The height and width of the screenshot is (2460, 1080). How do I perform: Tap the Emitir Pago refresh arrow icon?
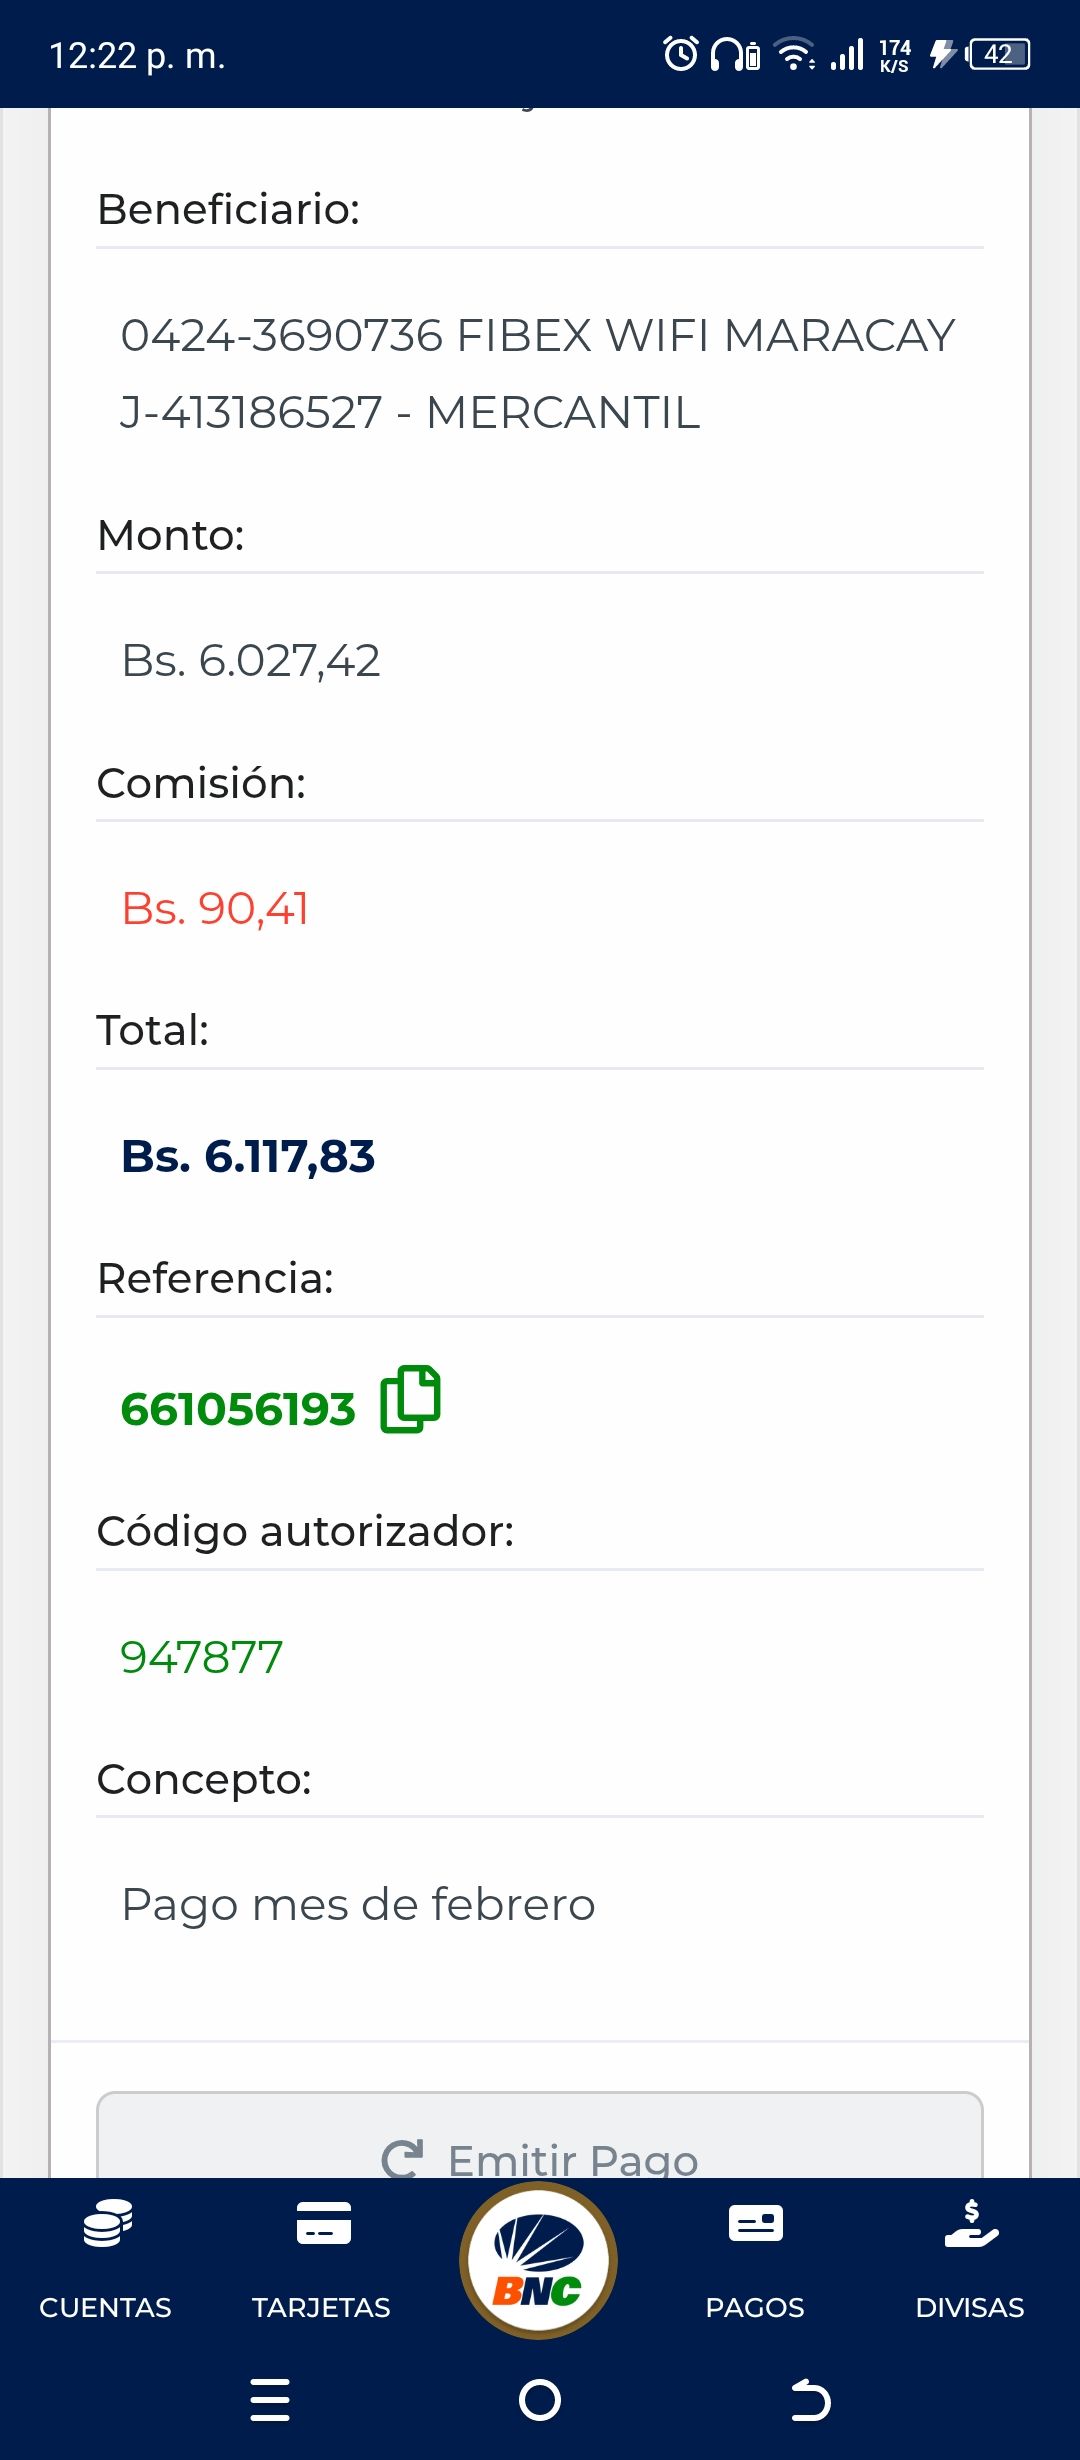click(x=402, y=2158)
